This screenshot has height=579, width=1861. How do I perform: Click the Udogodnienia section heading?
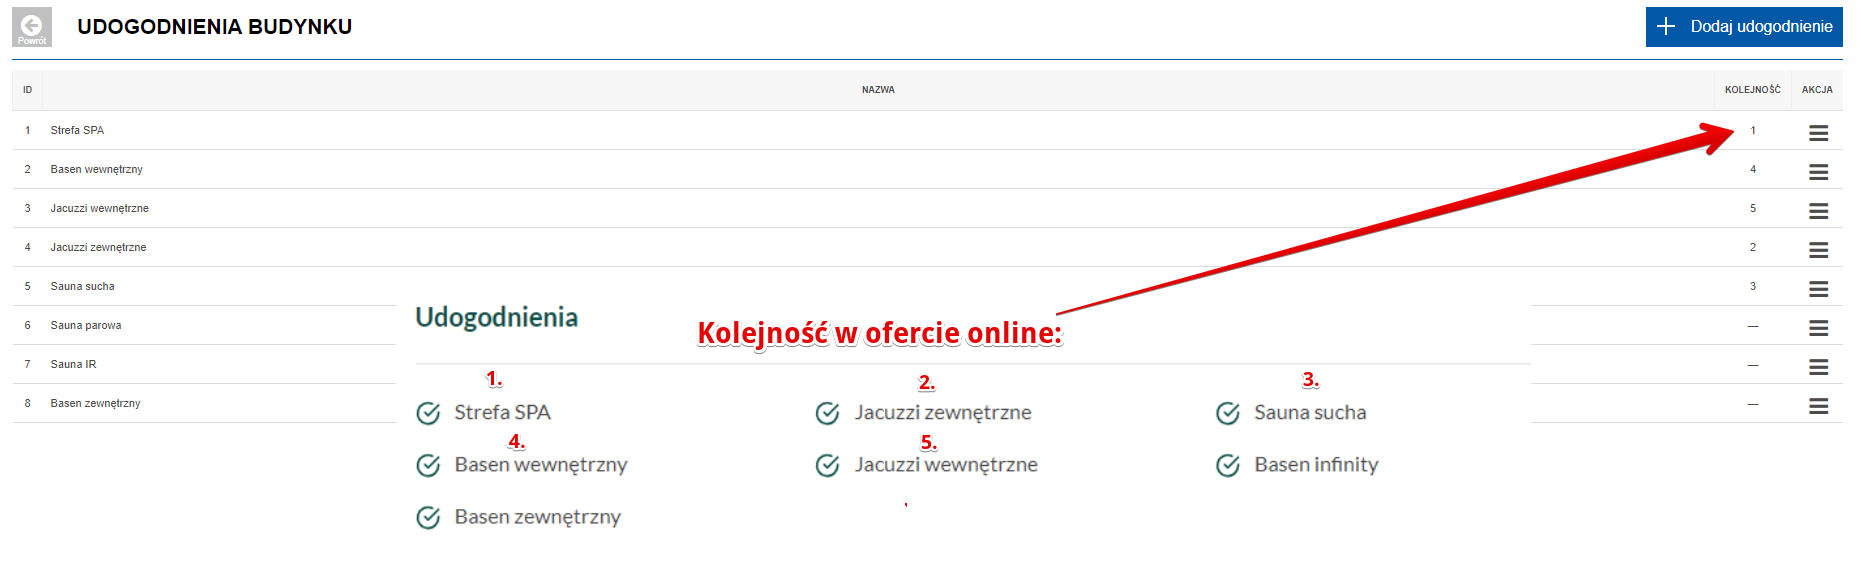coord(497,317)
